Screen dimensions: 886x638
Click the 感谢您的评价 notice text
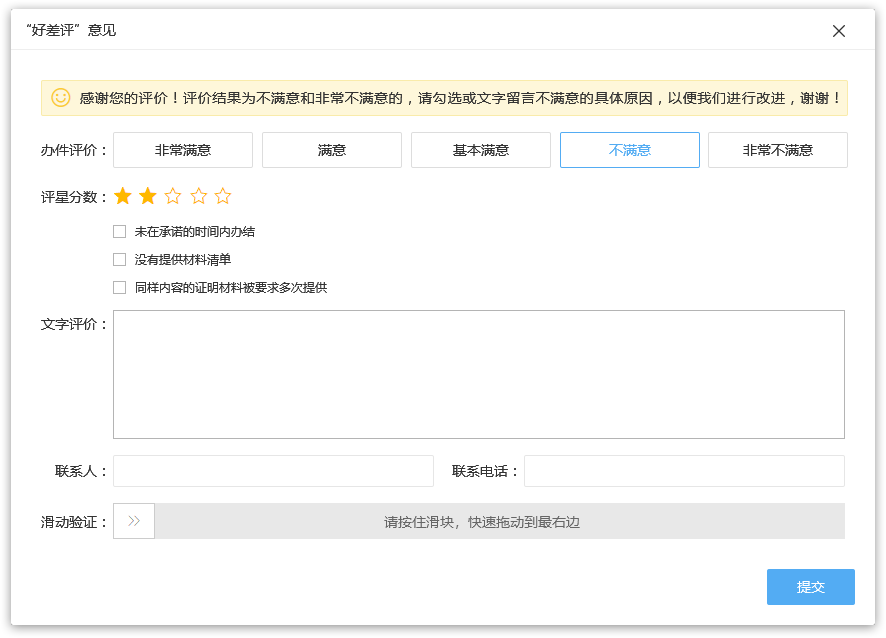(460, 98)
